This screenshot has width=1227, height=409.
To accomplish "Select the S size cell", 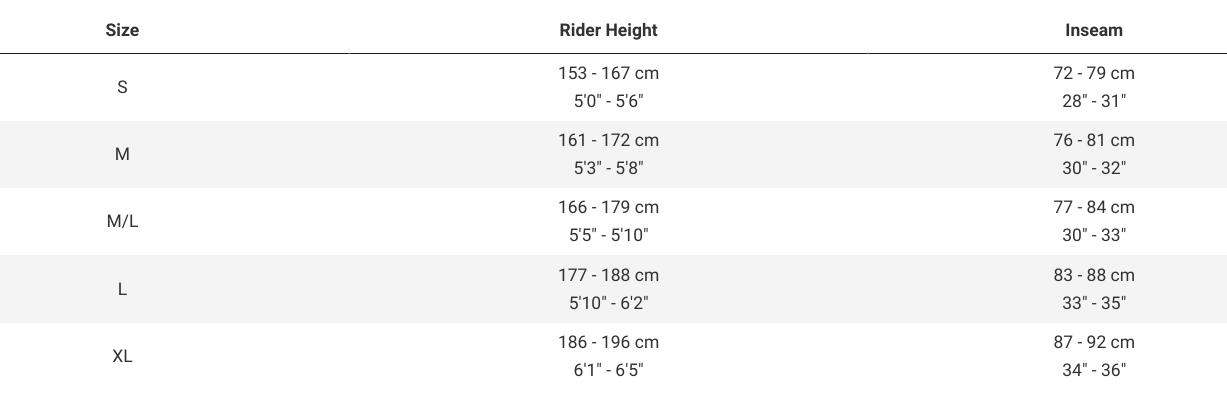I will tap(122, 87).
